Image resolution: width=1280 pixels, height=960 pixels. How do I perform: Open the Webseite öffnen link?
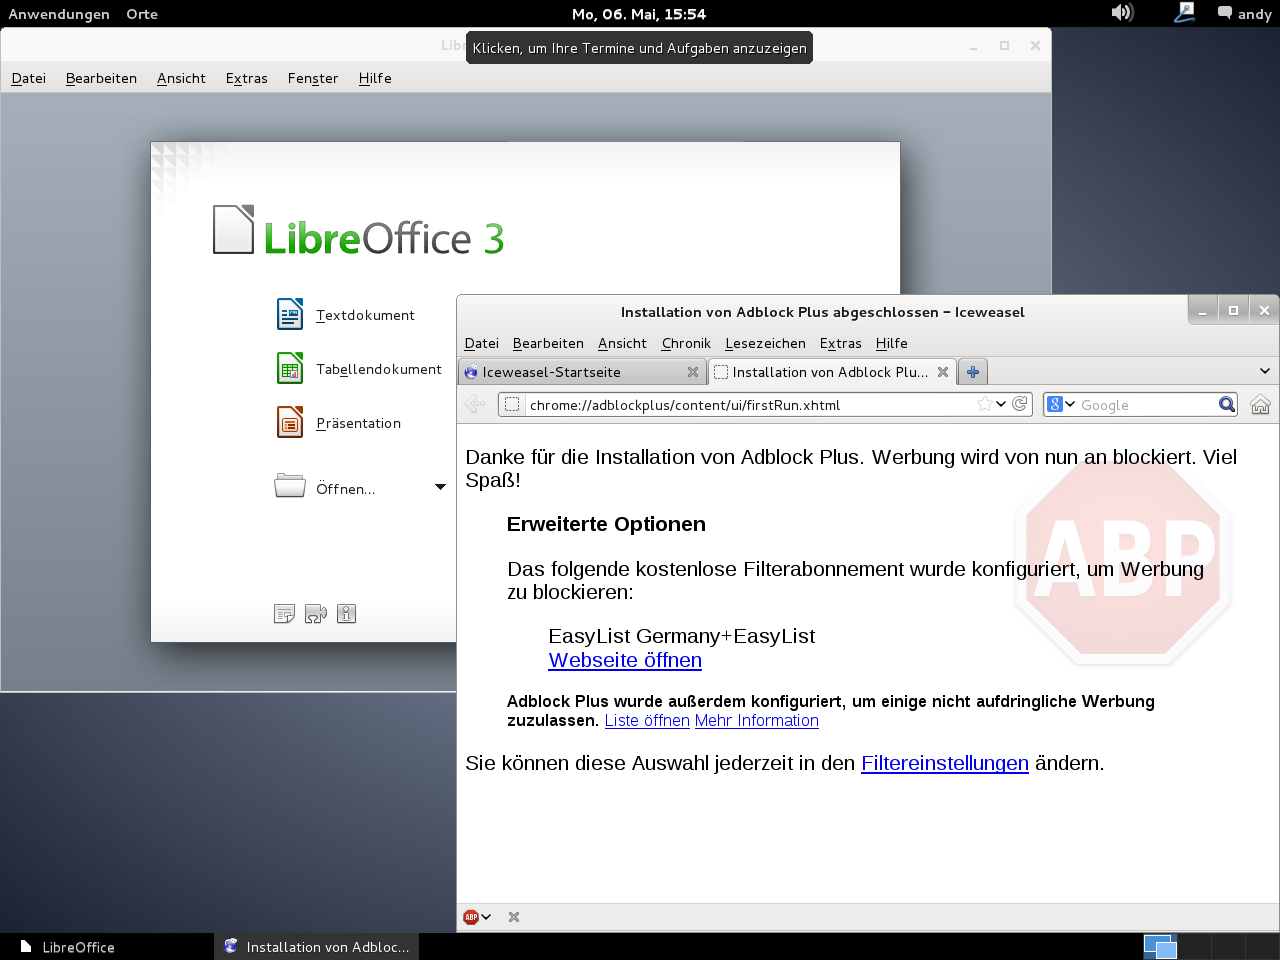tap(625, 660)
